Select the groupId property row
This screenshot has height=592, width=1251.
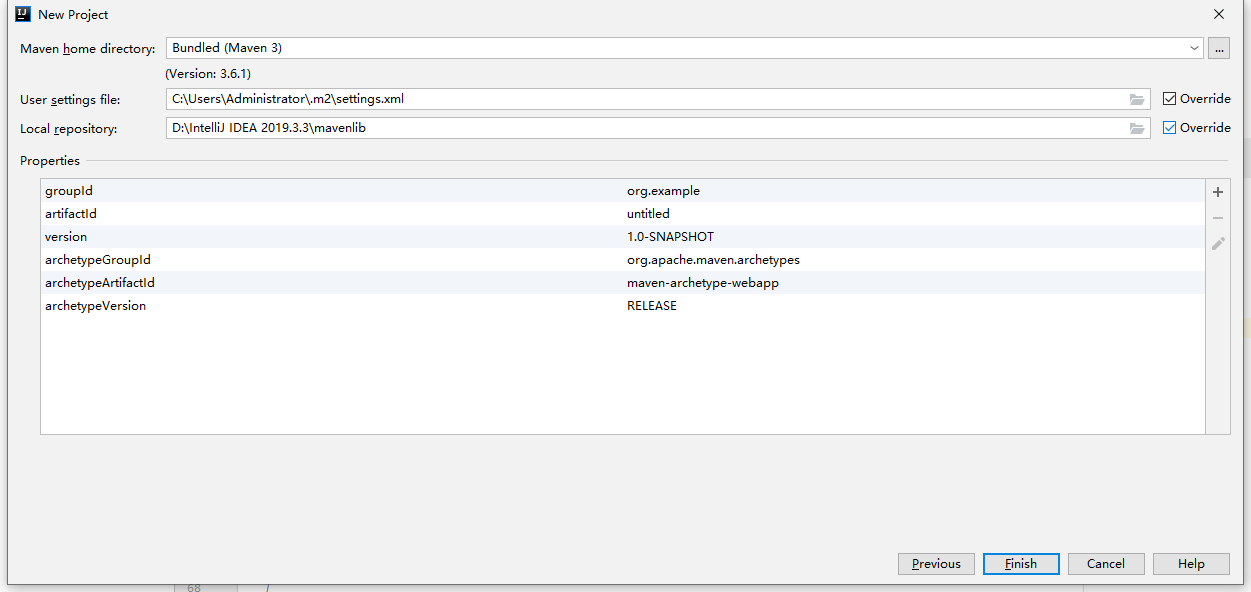pos(622,191)
